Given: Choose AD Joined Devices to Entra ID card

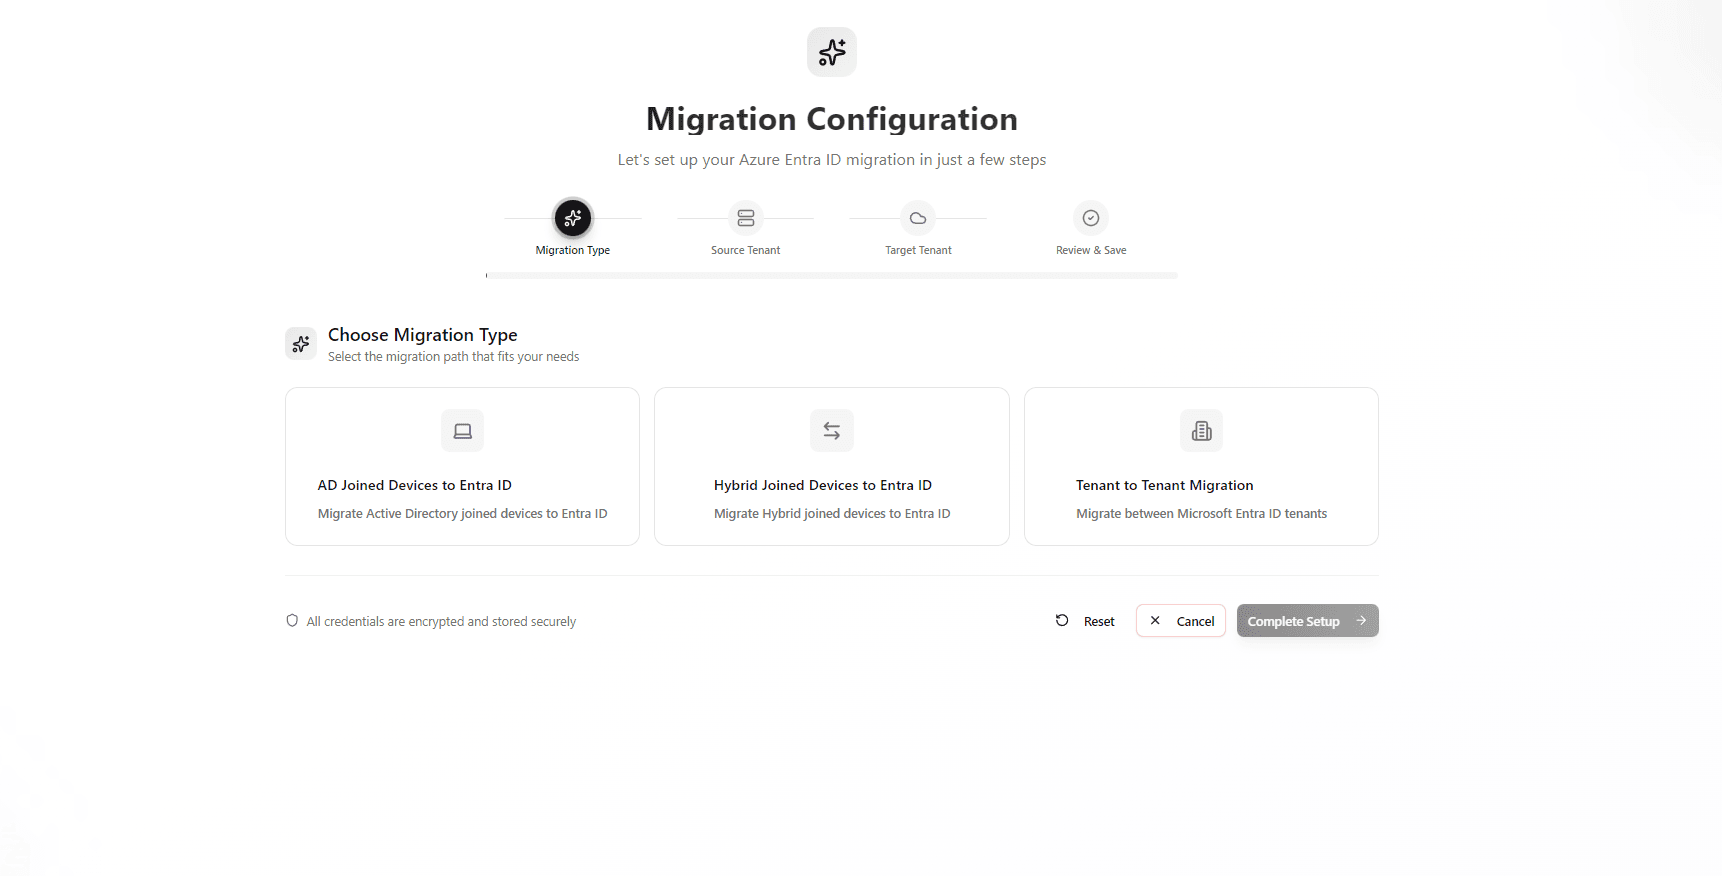Looking at the screenshot, I should point(462,466).
